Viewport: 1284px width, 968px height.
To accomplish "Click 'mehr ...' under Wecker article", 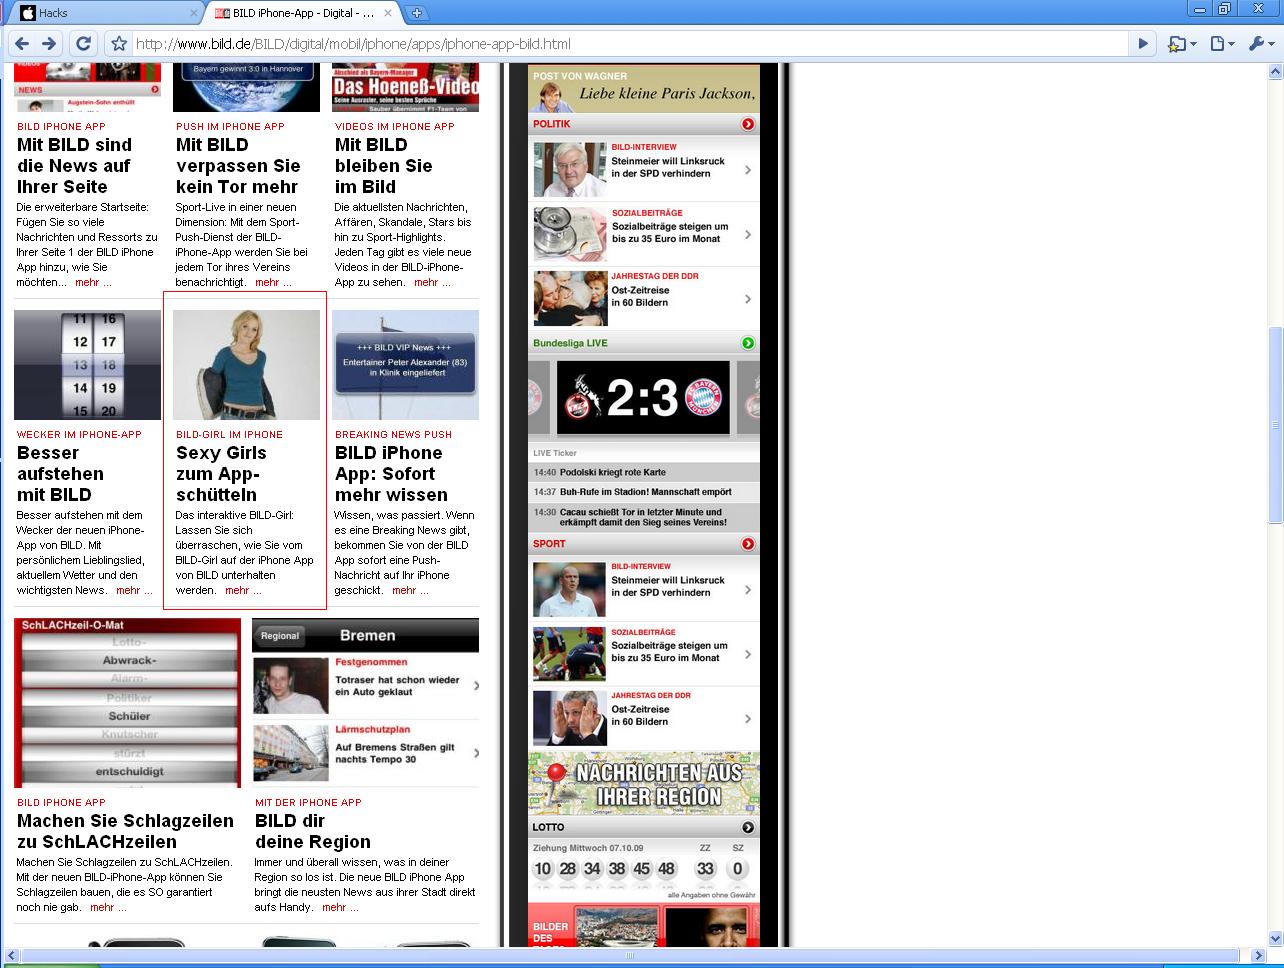I will 134,590.
